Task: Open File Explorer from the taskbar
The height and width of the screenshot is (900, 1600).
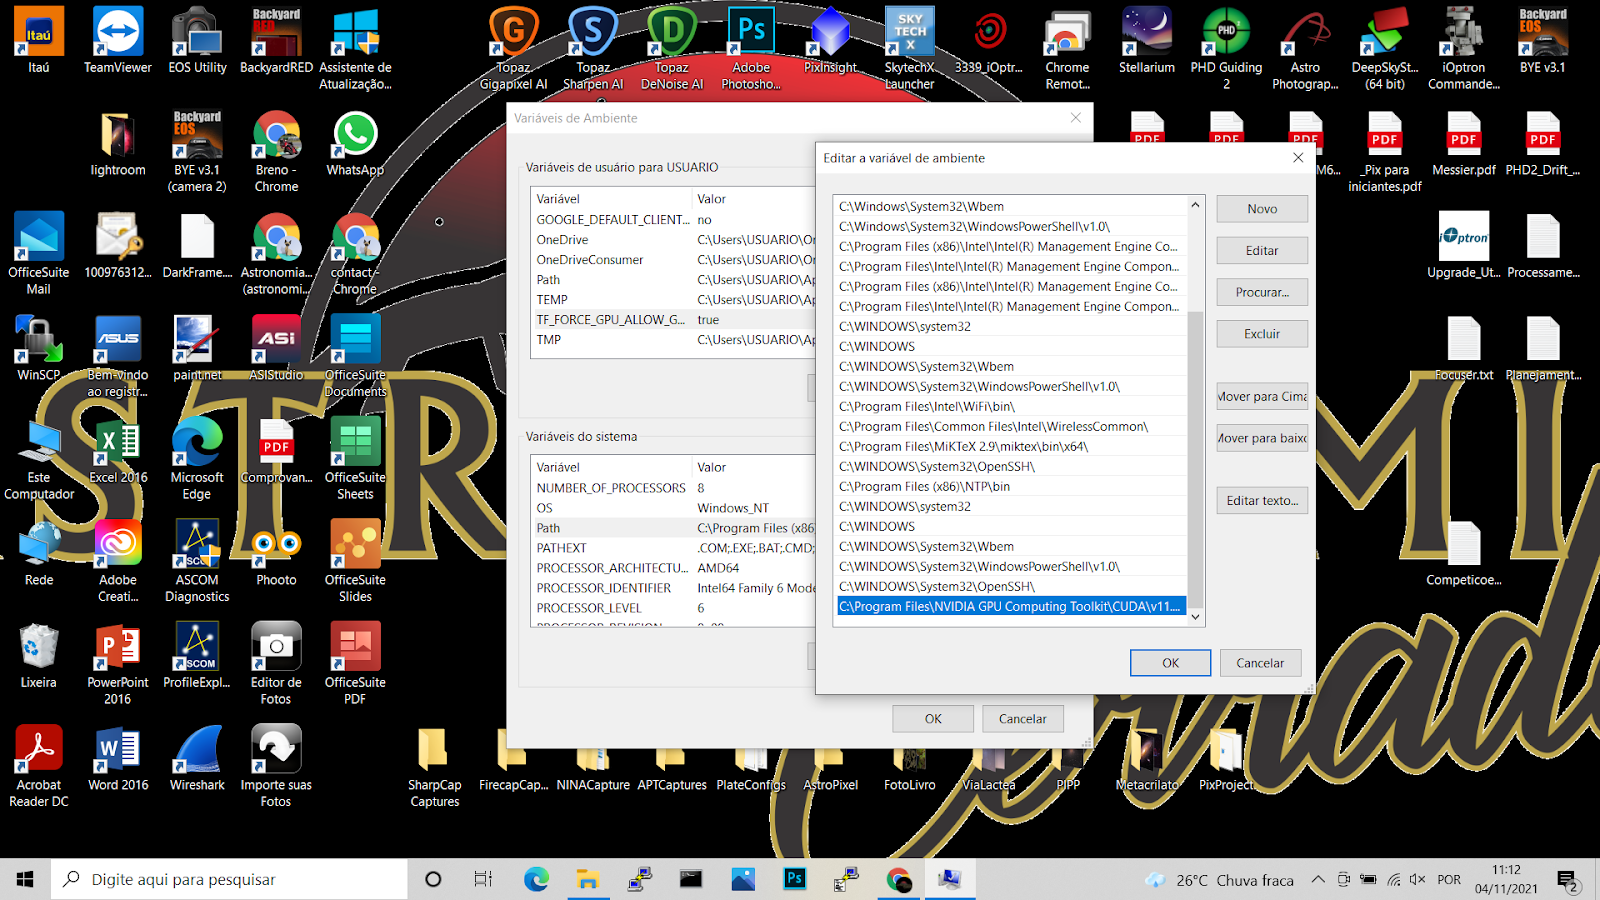Action: click(588, 879)
